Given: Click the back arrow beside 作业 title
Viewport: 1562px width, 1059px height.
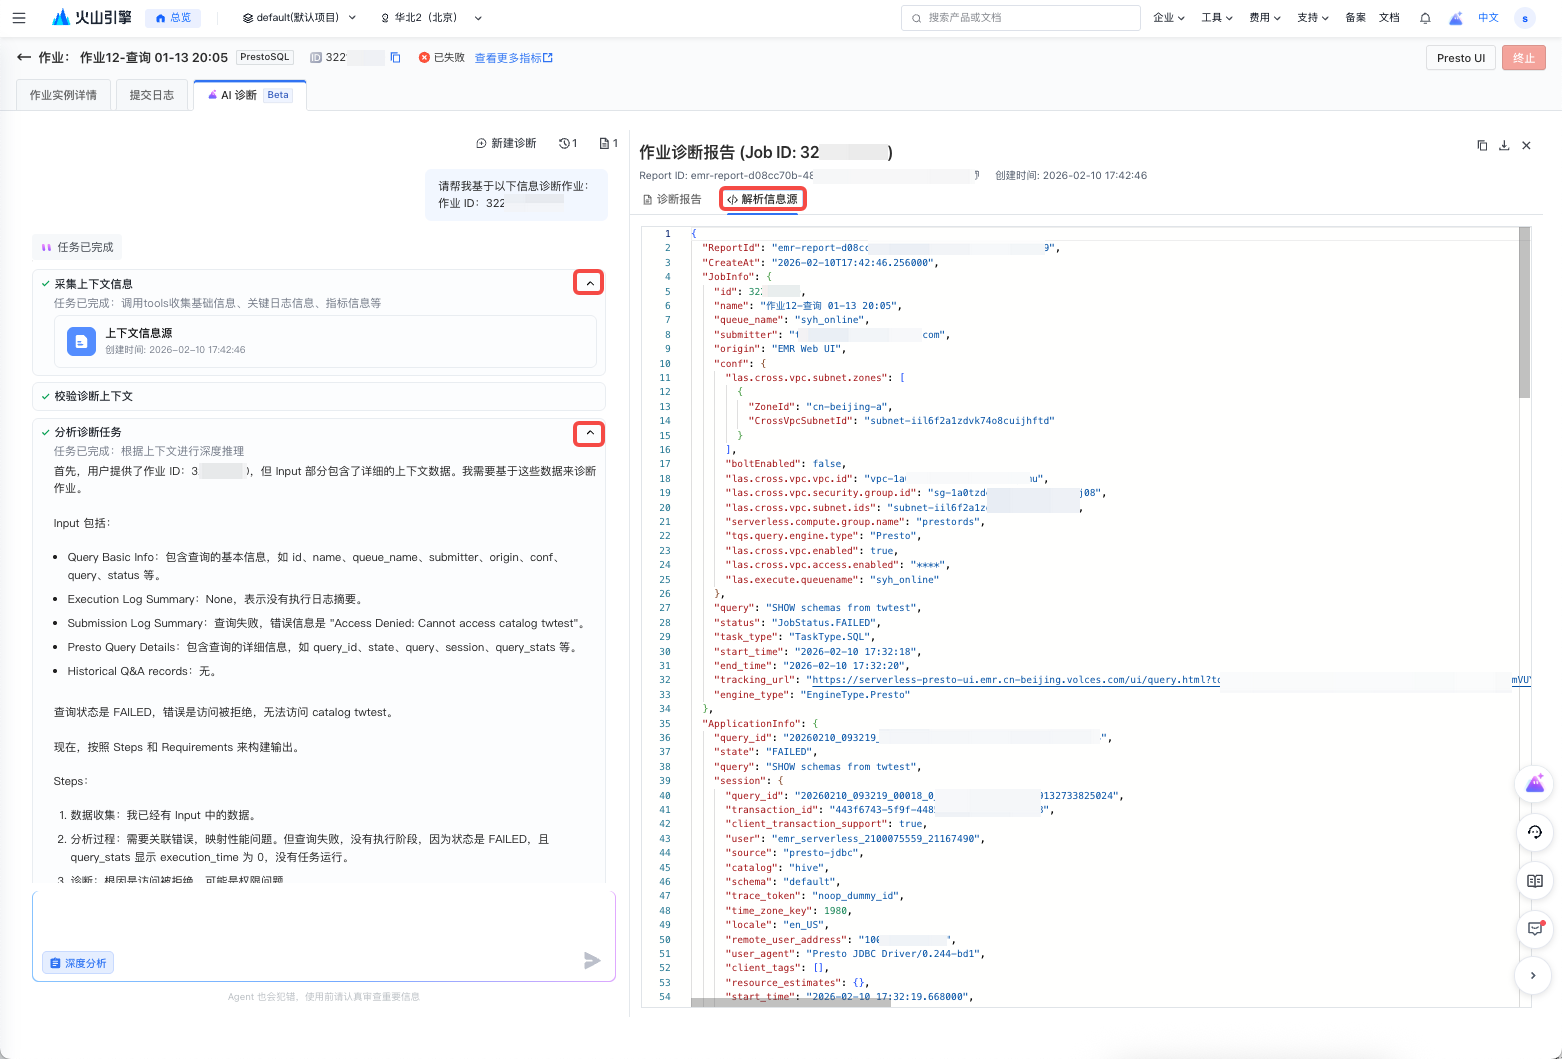Looking at the screenshot, I should (24, 58).
